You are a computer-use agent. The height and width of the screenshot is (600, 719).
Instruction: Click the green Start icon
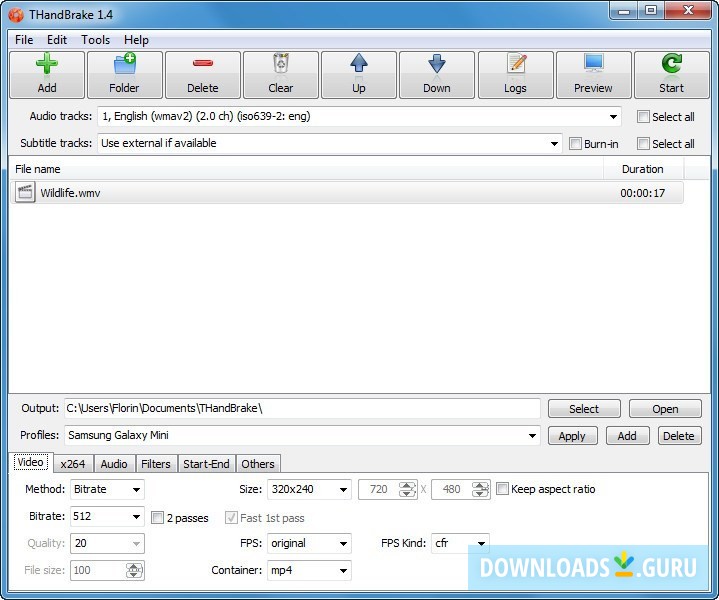pyautogui.click(x=671, y=63)
